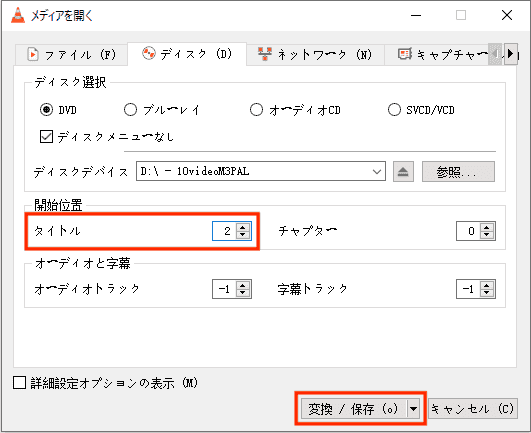Image resolution: width=531 pixels, height=433 pixels.
Task: Increase オーディオトラック with up arrow
Action: click(242, 285)
